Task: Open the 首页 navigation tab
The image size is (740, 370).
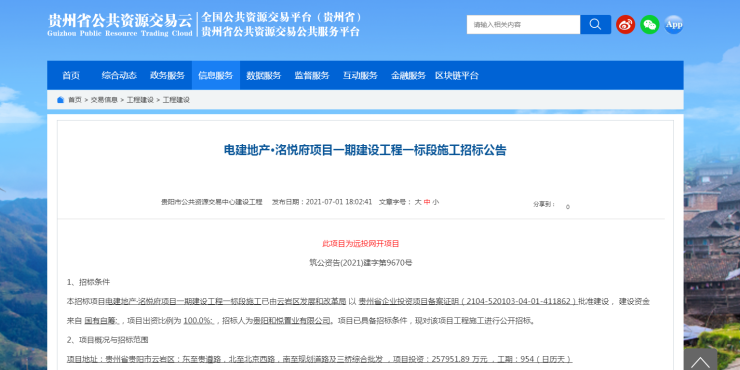Action: pyautogui.click(x=71, y=76)
